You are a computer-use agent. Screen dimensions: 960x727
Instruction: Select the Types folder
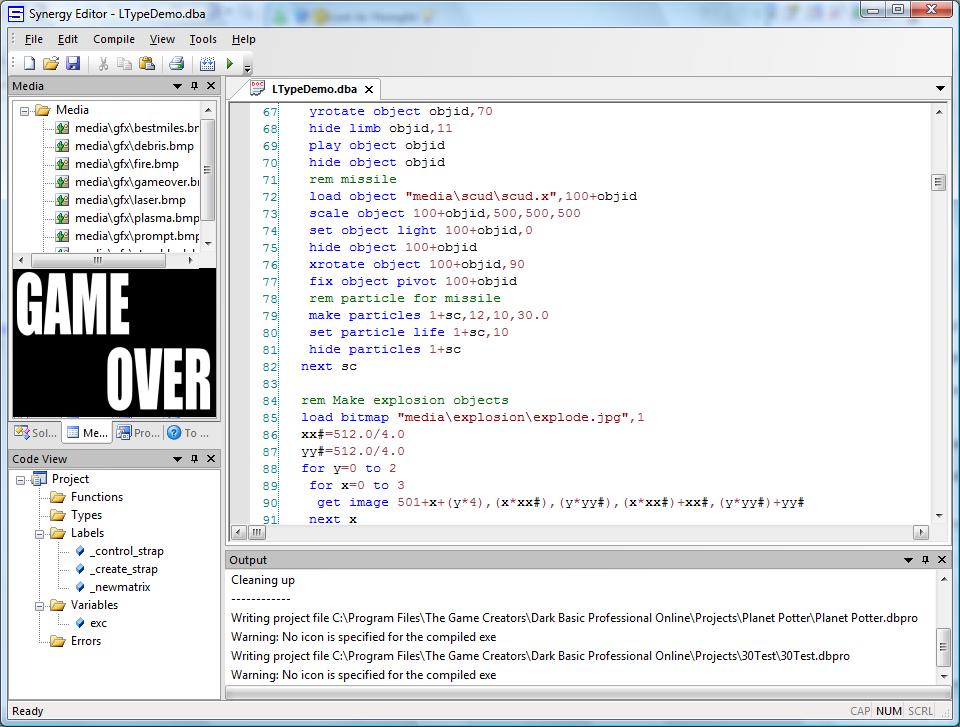click(x=86, y=515)
